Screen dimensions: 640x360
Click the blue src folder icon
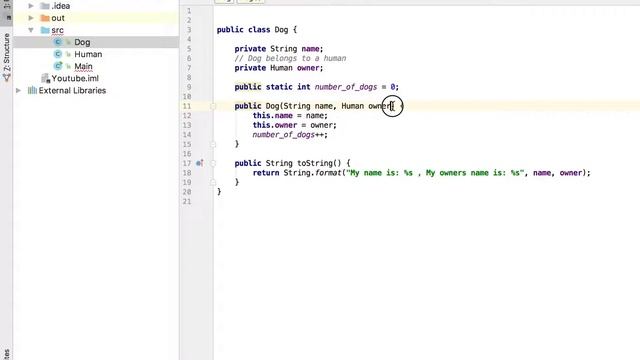[45, 30]
